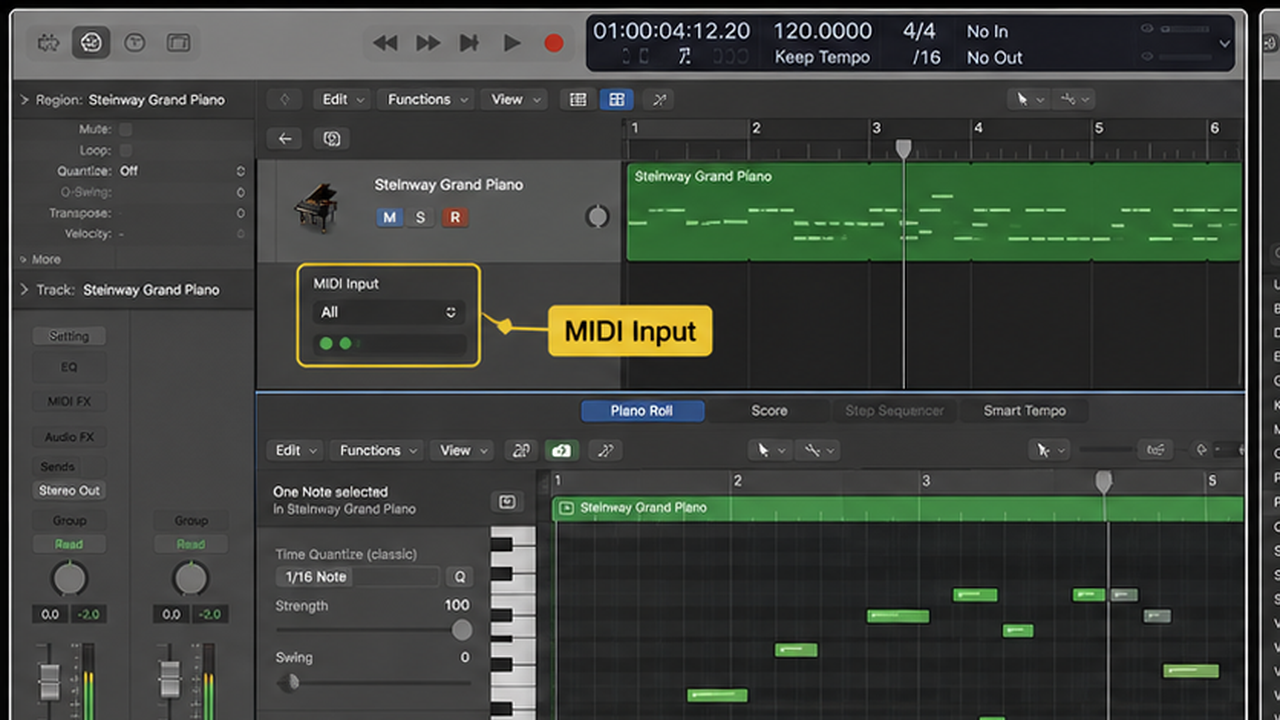Toggle the green MIDI In button in Piano Roll
The height and width of the screenshot is (720, 1280).
click(562, 451)
